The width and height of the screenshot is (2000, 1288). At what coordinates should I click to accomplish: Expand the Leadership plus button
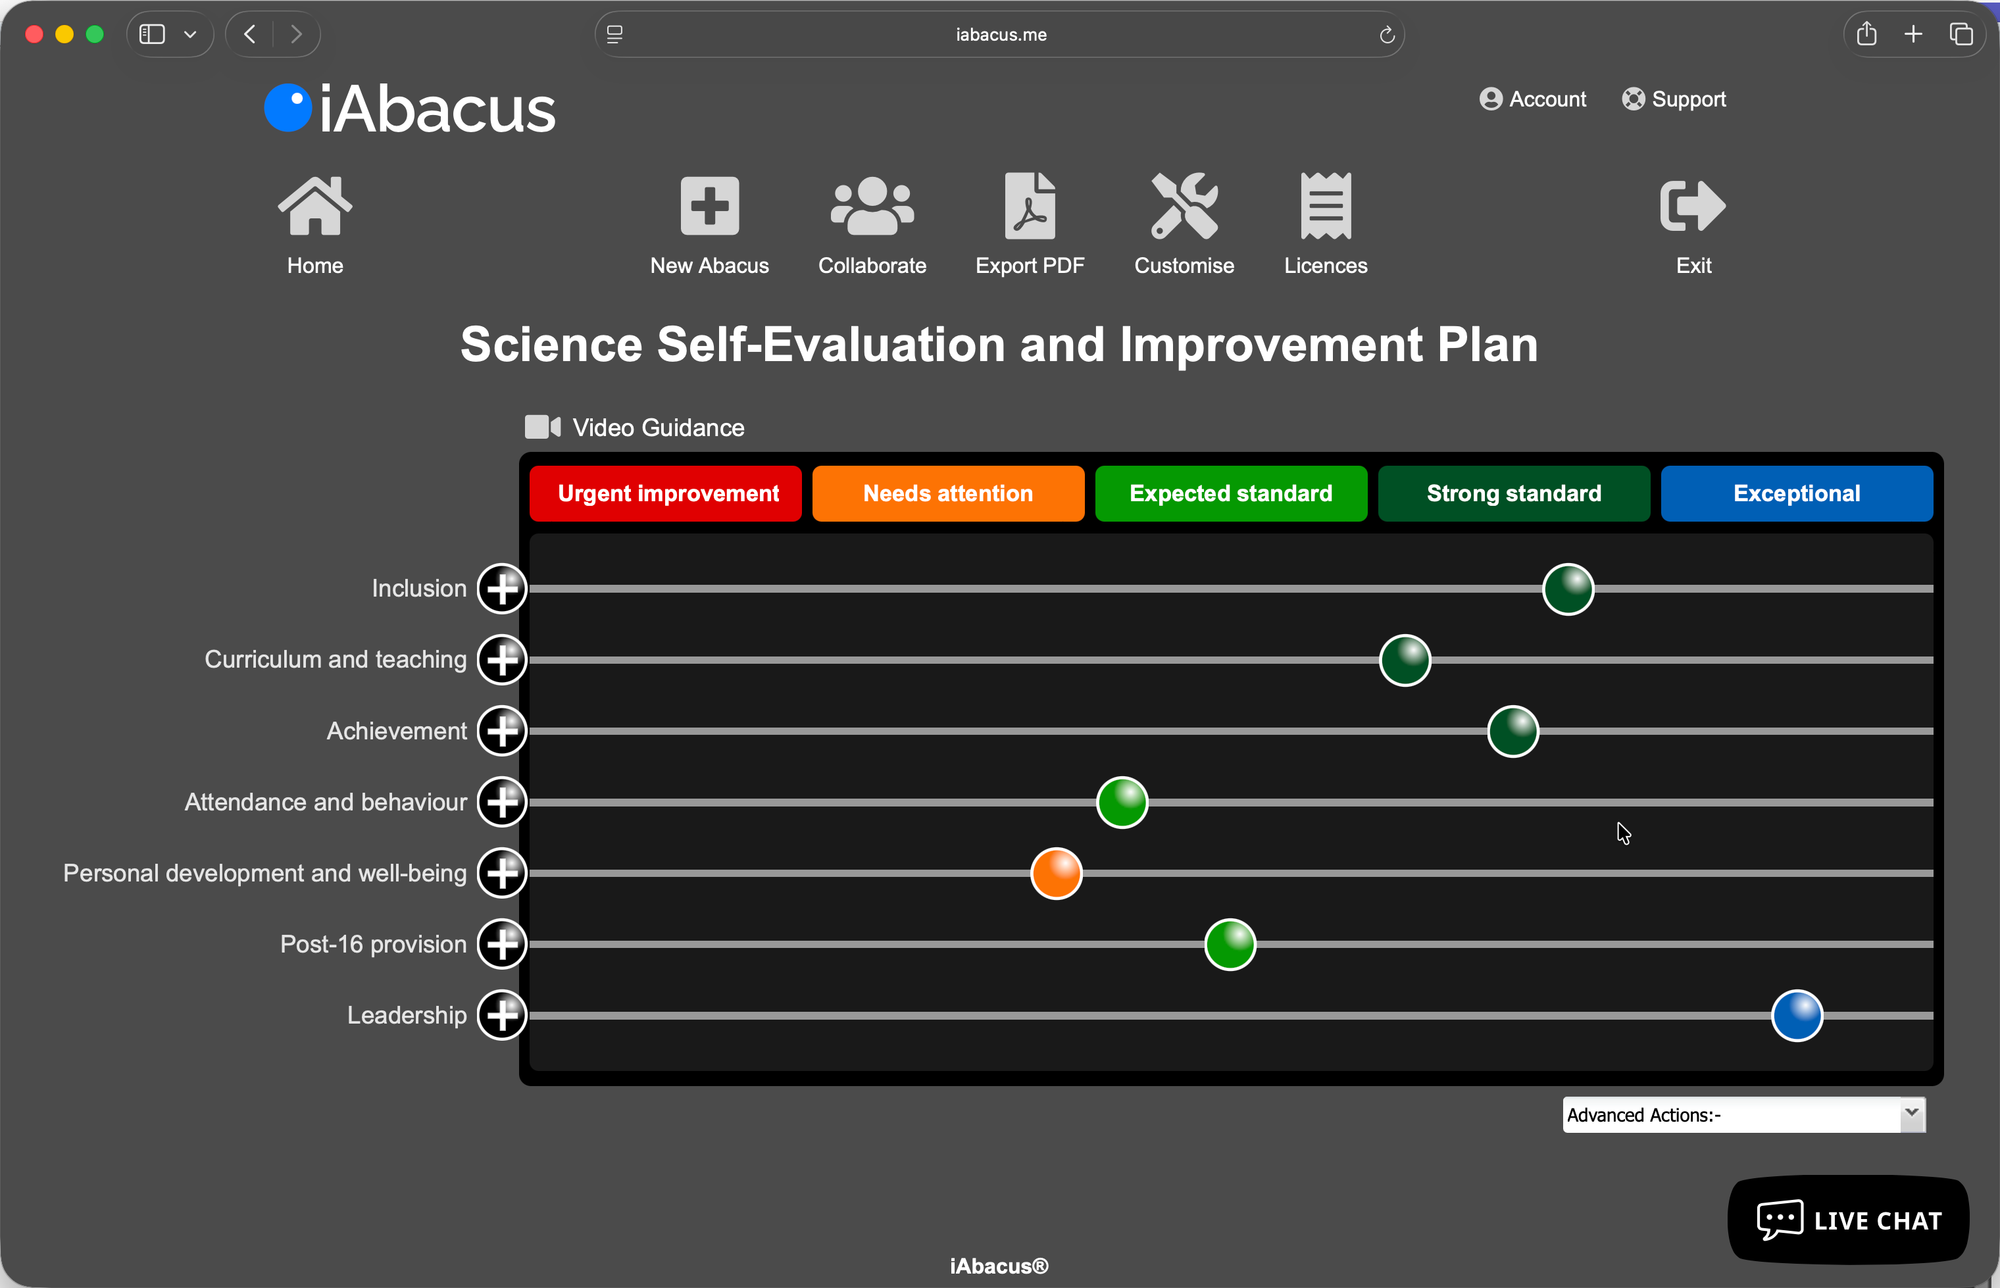pos(502,1015)
